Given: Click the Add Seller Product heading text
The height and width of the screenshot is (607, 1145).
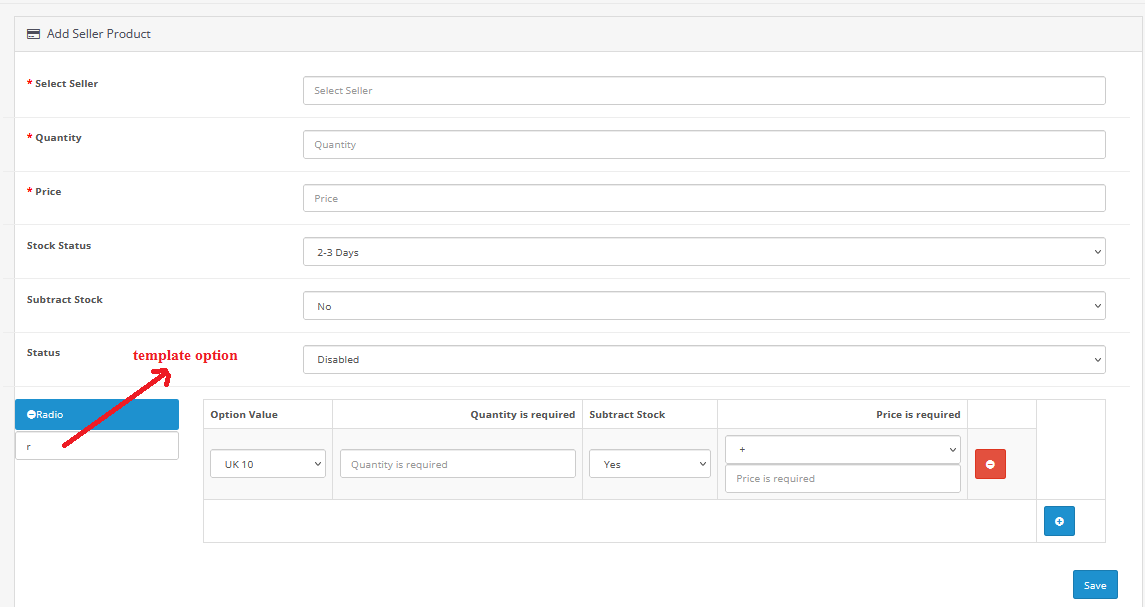Looking at the screenshot, I should tap(99, 34).
